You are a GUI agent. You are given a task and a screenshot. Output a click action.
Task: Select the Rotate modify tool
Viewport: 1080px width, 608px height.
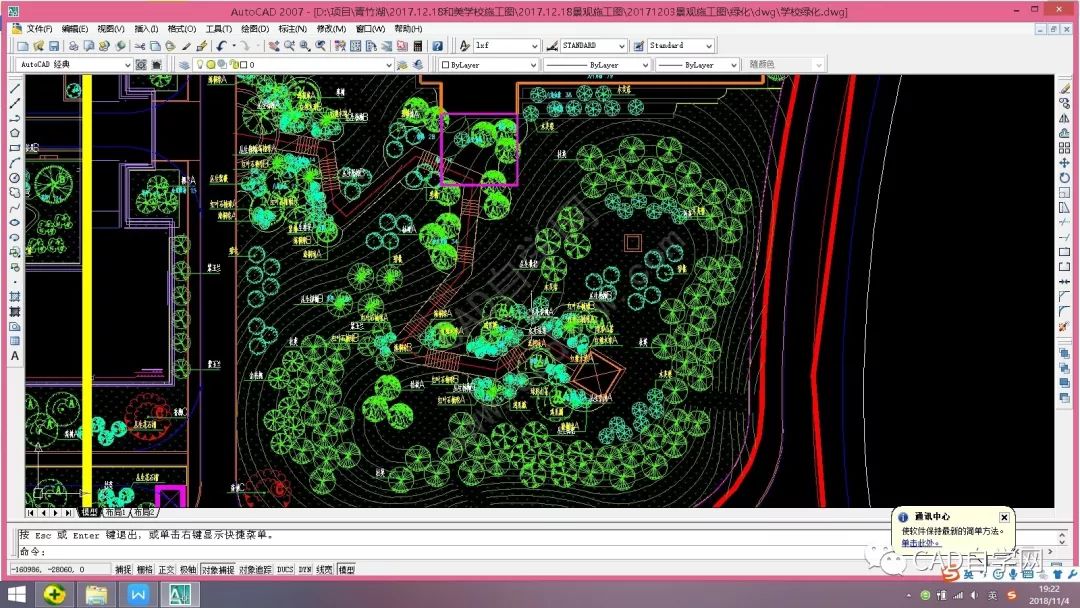(x=1064, y=178)
